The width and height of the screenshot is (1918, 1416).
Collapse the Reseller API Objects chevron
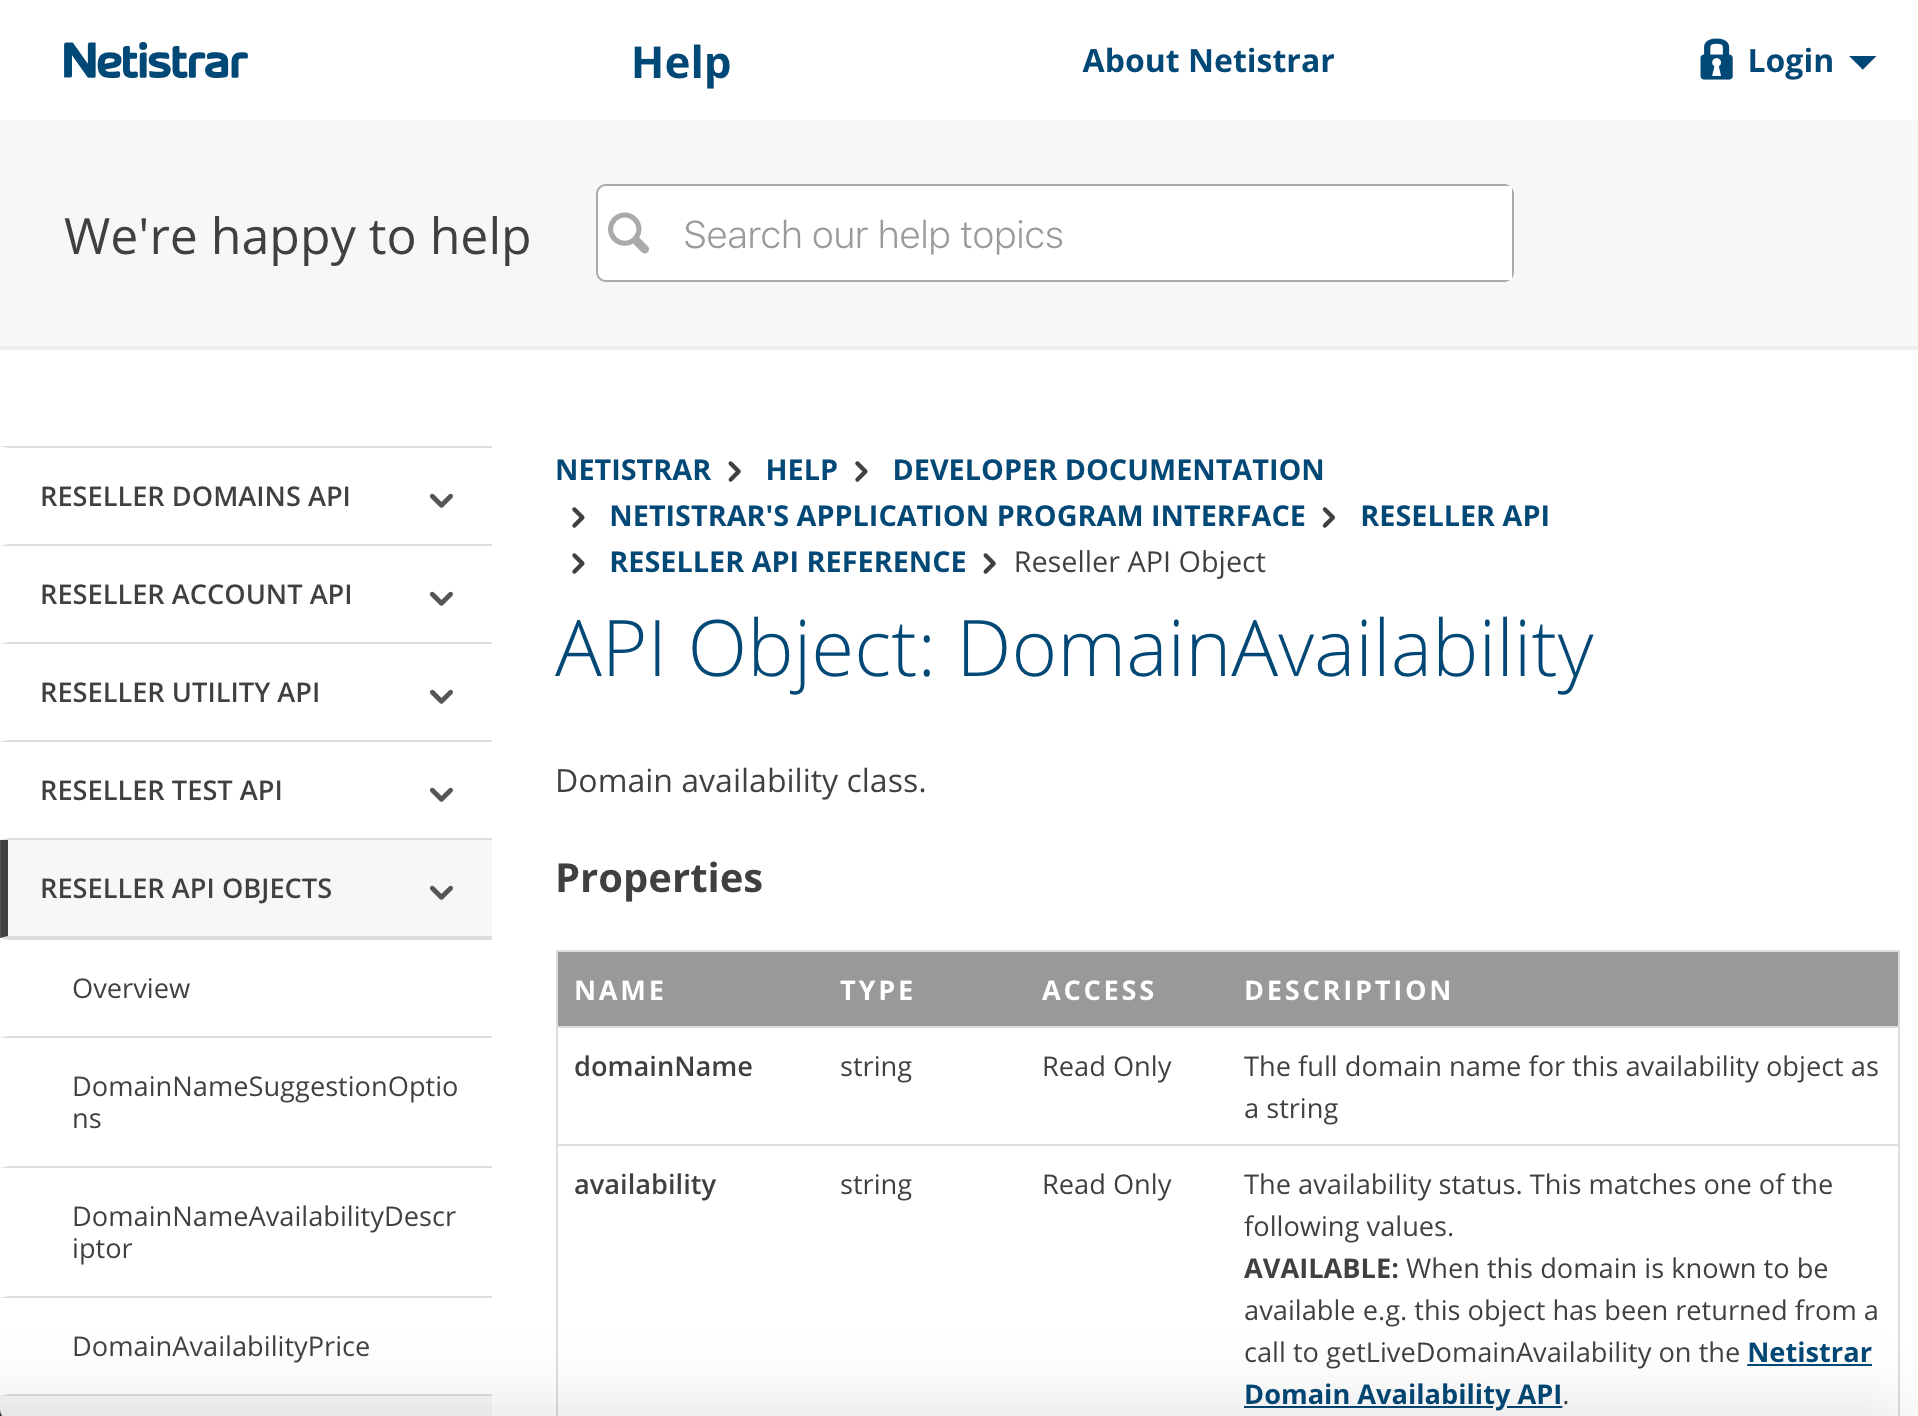[x=441, y=892]
